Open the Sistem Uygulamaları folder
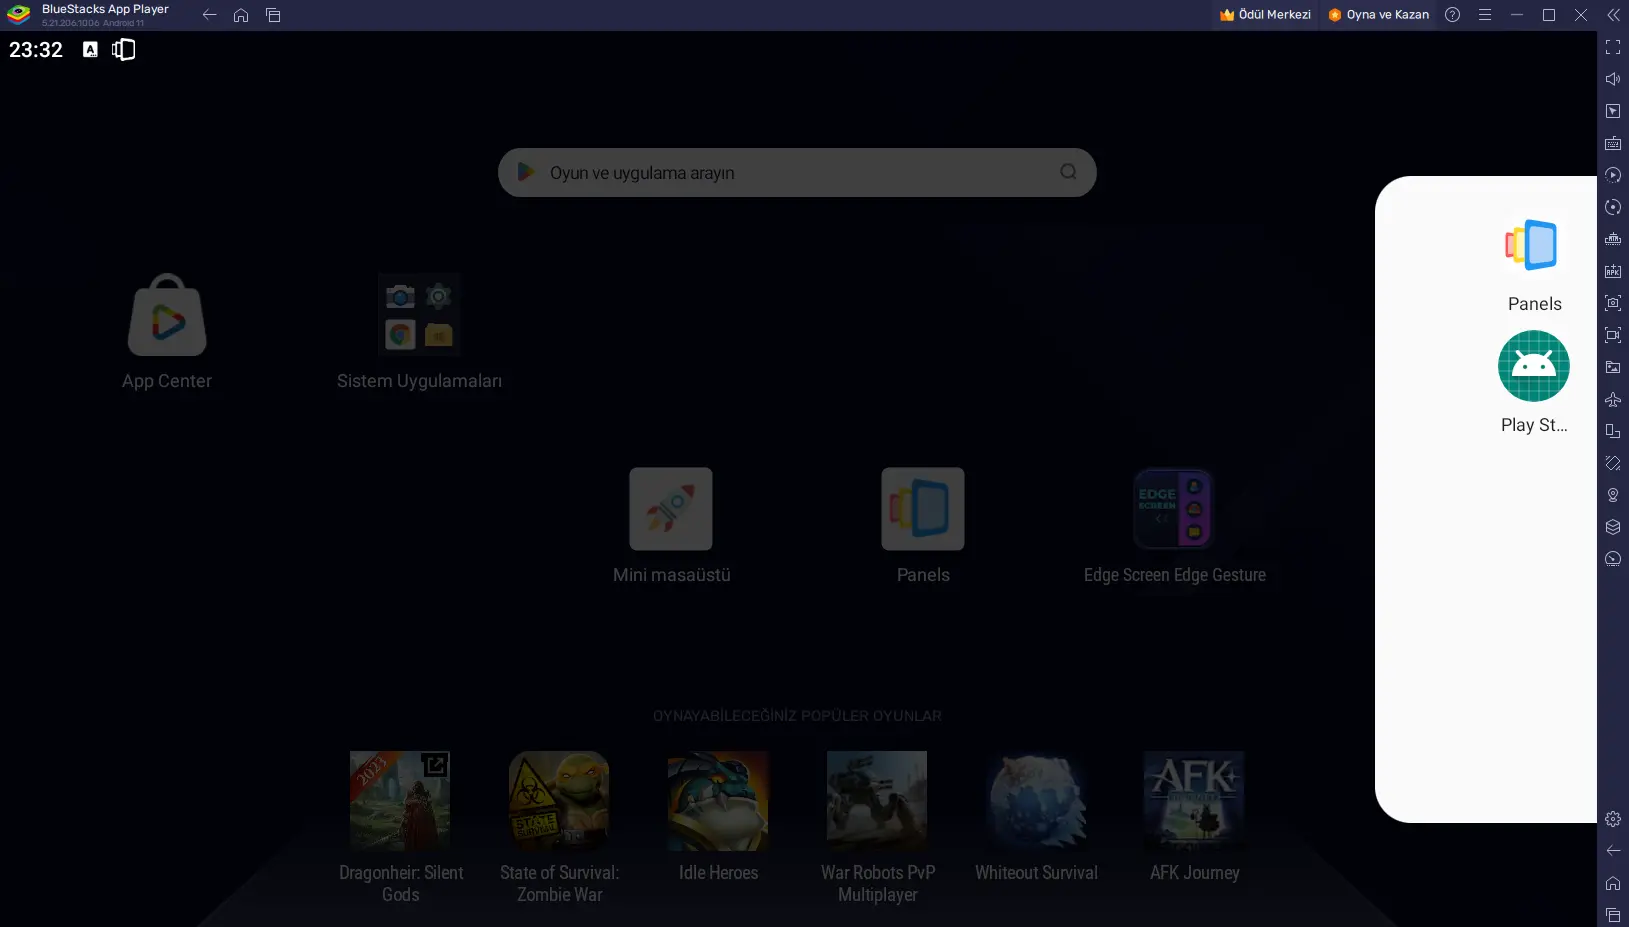Viewport: 1629px width, 927px height. click(419, 315)
